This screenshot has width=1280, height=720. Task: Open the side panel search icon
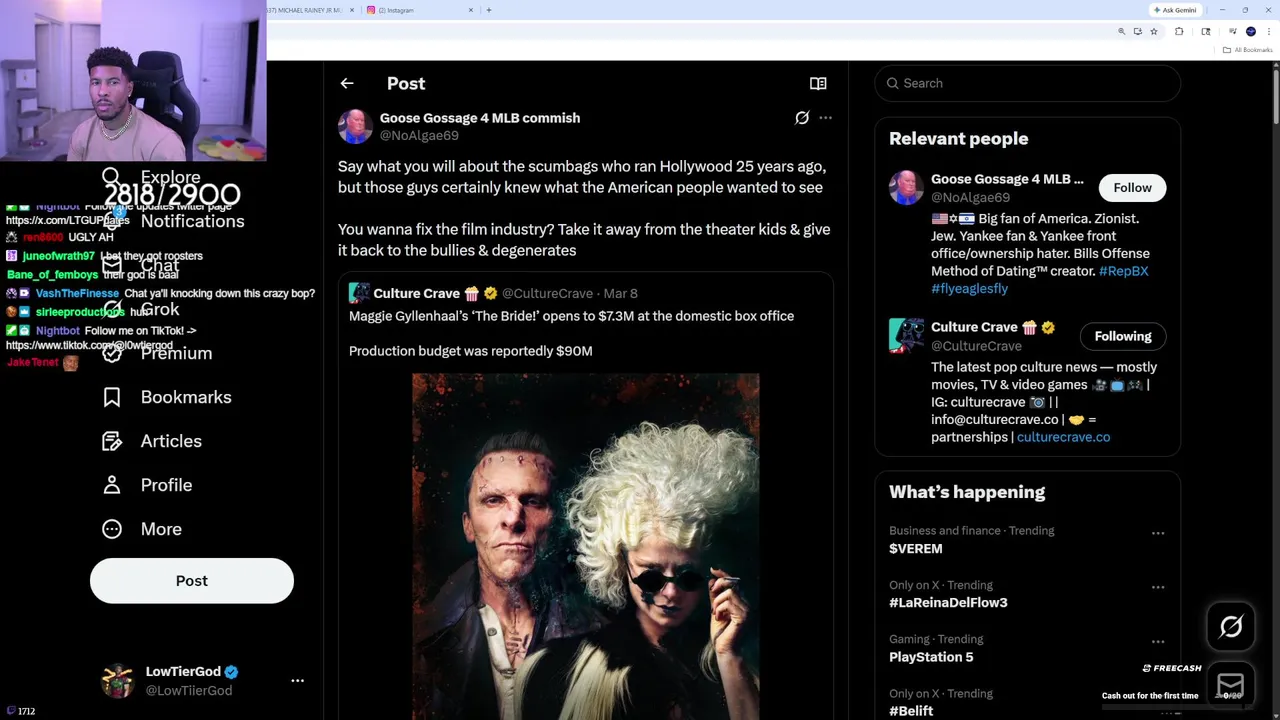coord(1206,32)
